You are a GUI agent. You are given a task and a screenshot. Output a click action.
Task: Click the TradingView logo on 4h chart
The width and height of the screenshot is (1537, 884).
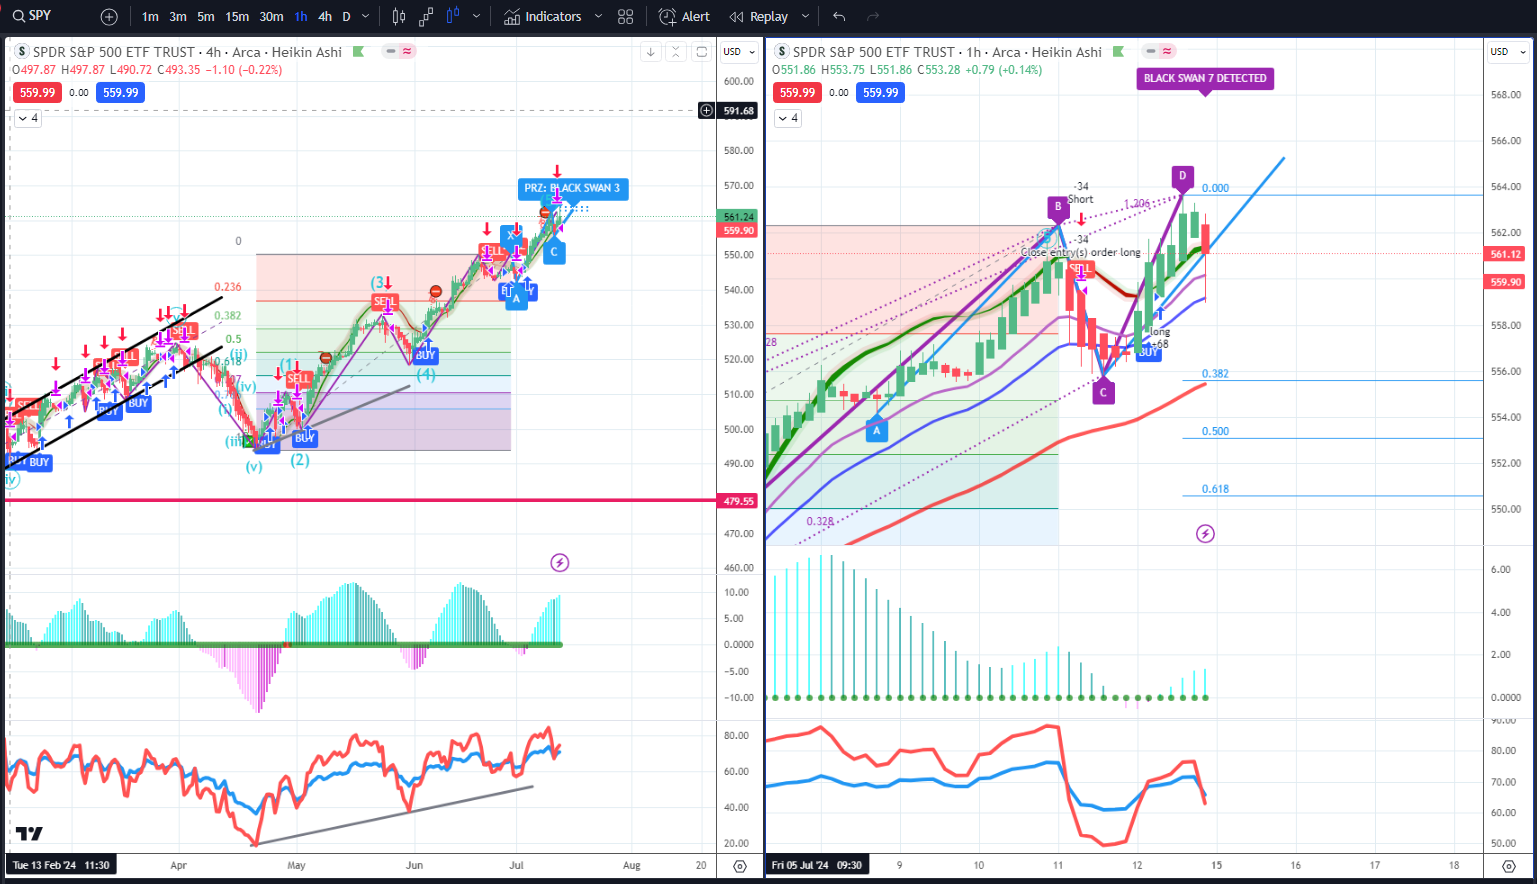[29, 834]
